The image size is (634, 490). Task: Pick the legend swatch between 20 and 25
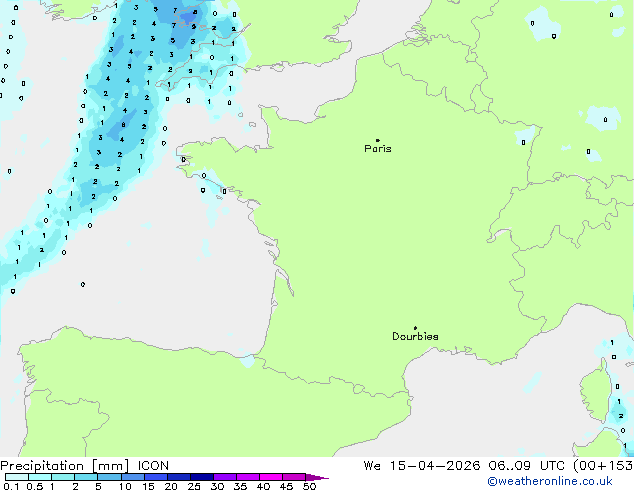point(179,477)
